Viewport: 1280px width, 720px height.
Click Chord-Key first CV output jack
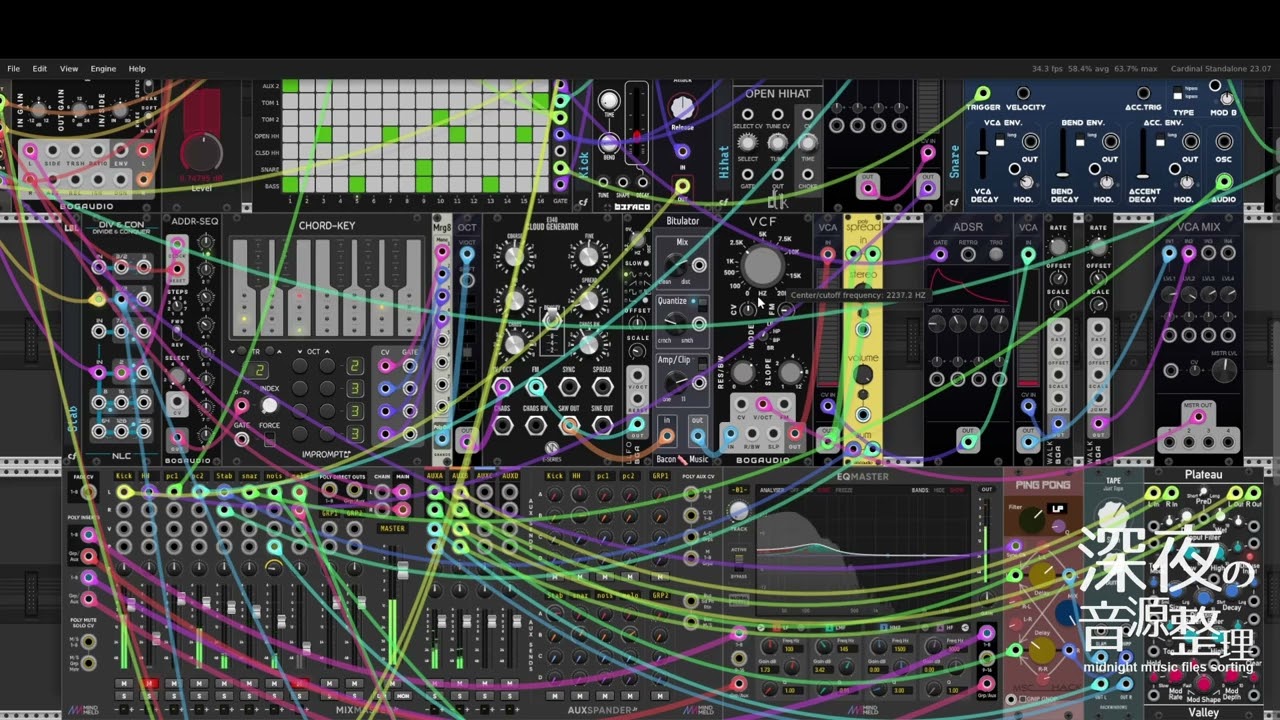pyautogui.click(x=385, y=366)
